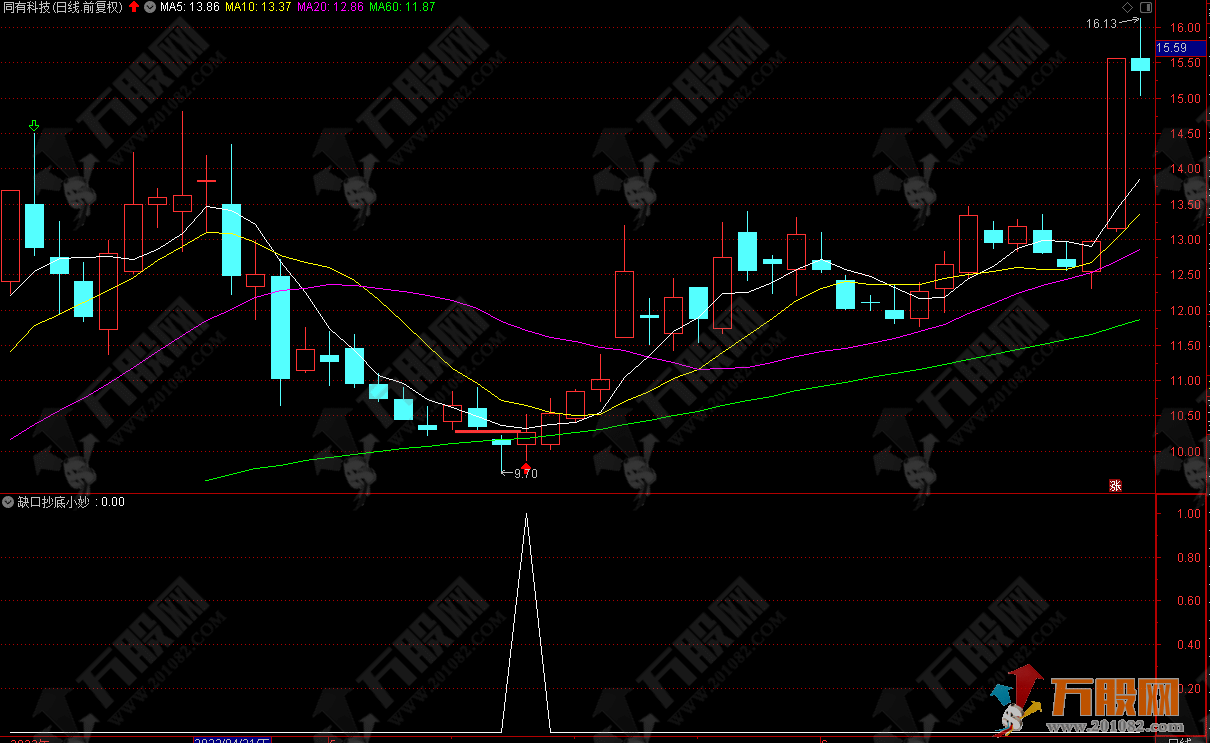Viewport: 1210px width, 743px height.
Task: Select the stock title 同有科技(日线.前复权)
Action: [x=63, y=7]
